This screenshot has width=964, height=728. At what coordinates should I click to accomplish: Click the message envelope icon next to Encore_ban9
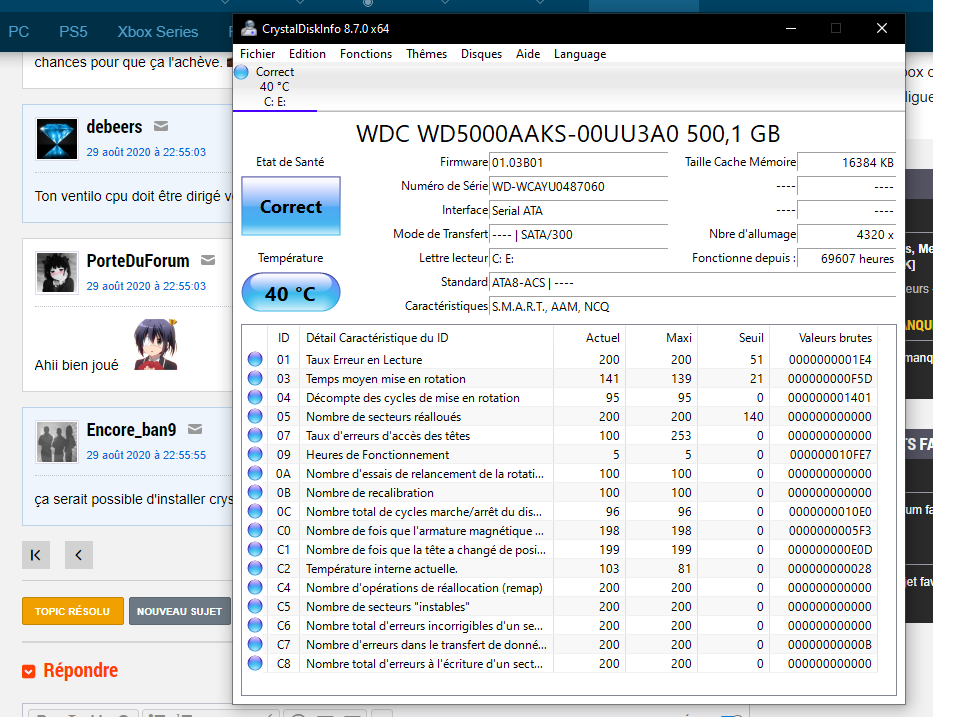(x=195, y=429)
